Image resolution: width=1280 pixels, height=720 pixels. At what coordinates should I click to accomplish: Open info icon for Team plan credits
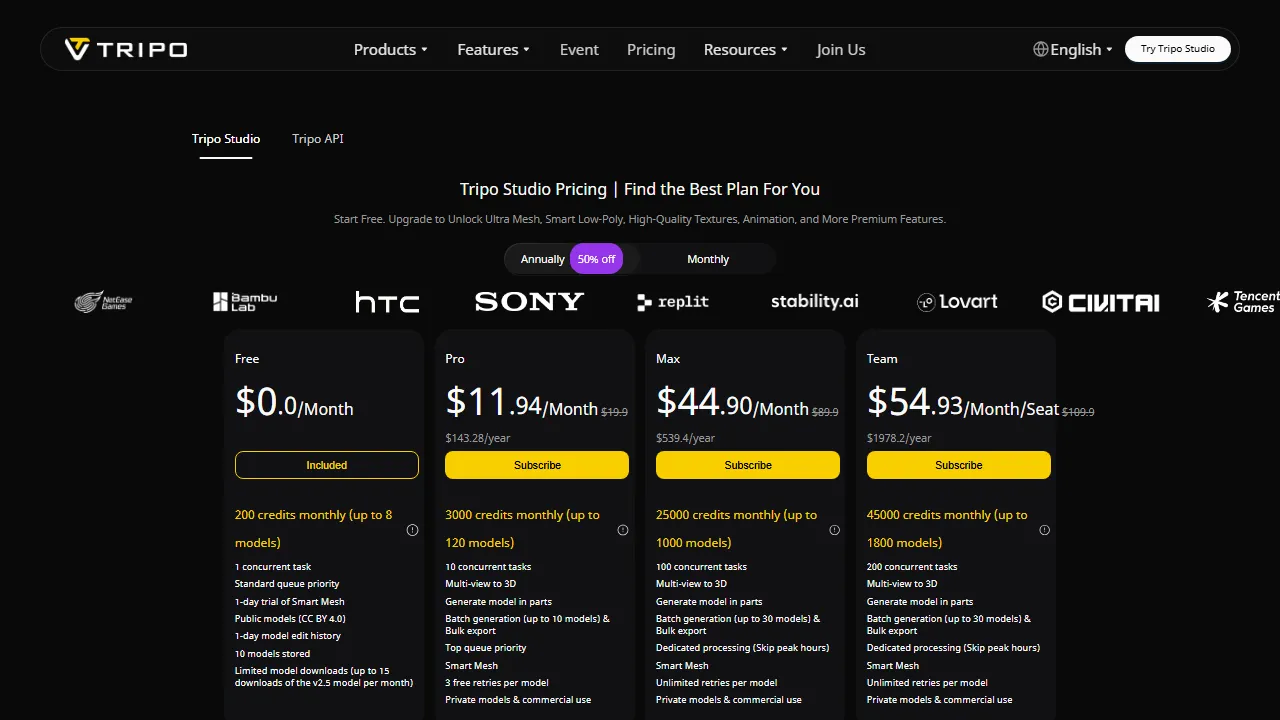coord(1045,530)
